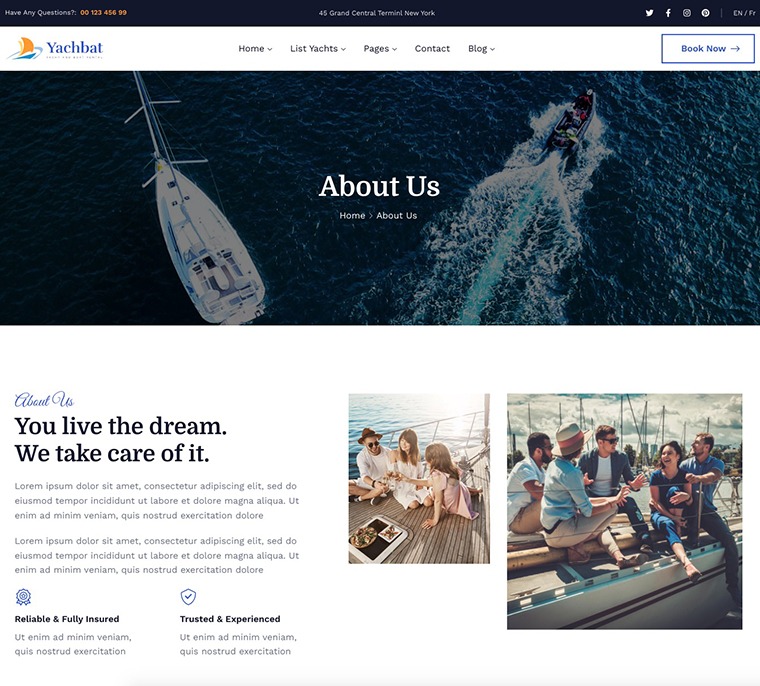Click the Reliable & Fully Insured badge icon
This screenshot has height=686, width=760.
tap(23, 597)
